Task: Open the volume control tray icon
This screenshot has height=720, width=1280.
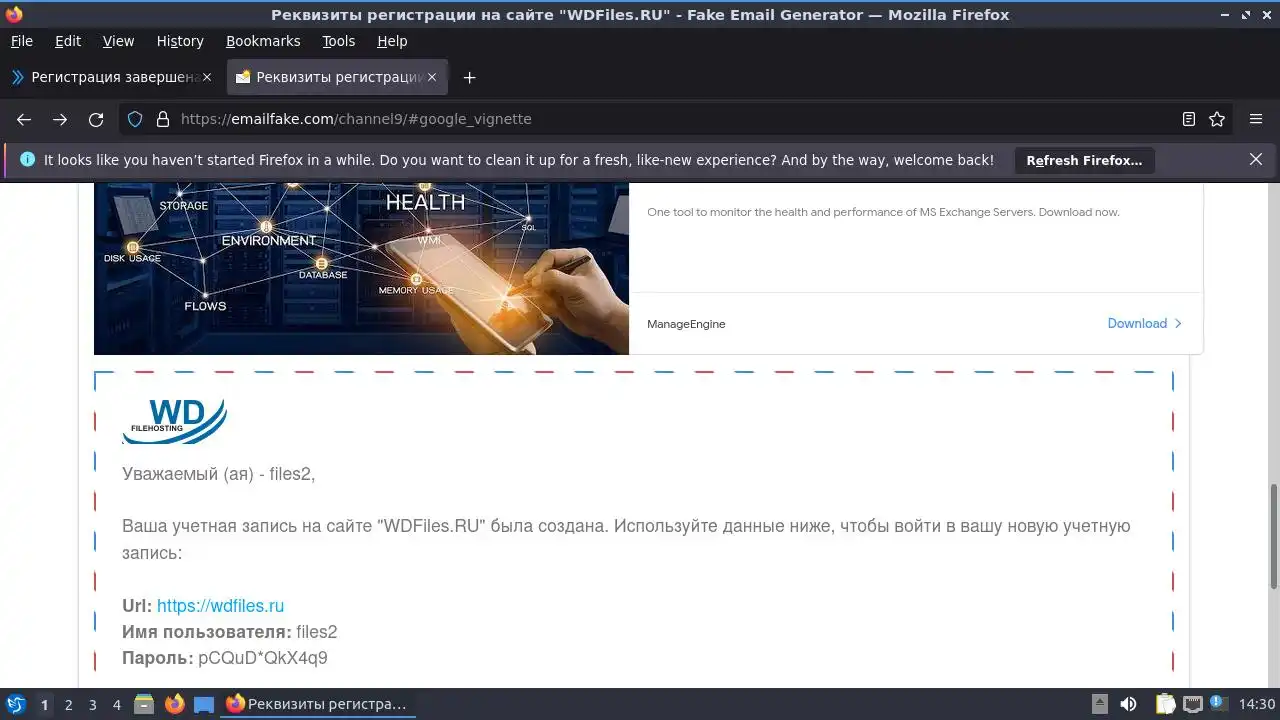Action: click(x=1128, y=704)
